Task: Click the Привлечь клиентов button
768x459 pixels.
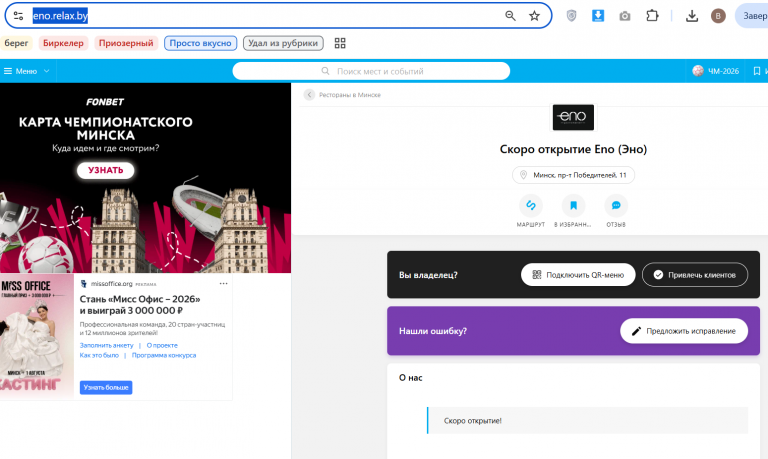Action: [x=695, y=275]
